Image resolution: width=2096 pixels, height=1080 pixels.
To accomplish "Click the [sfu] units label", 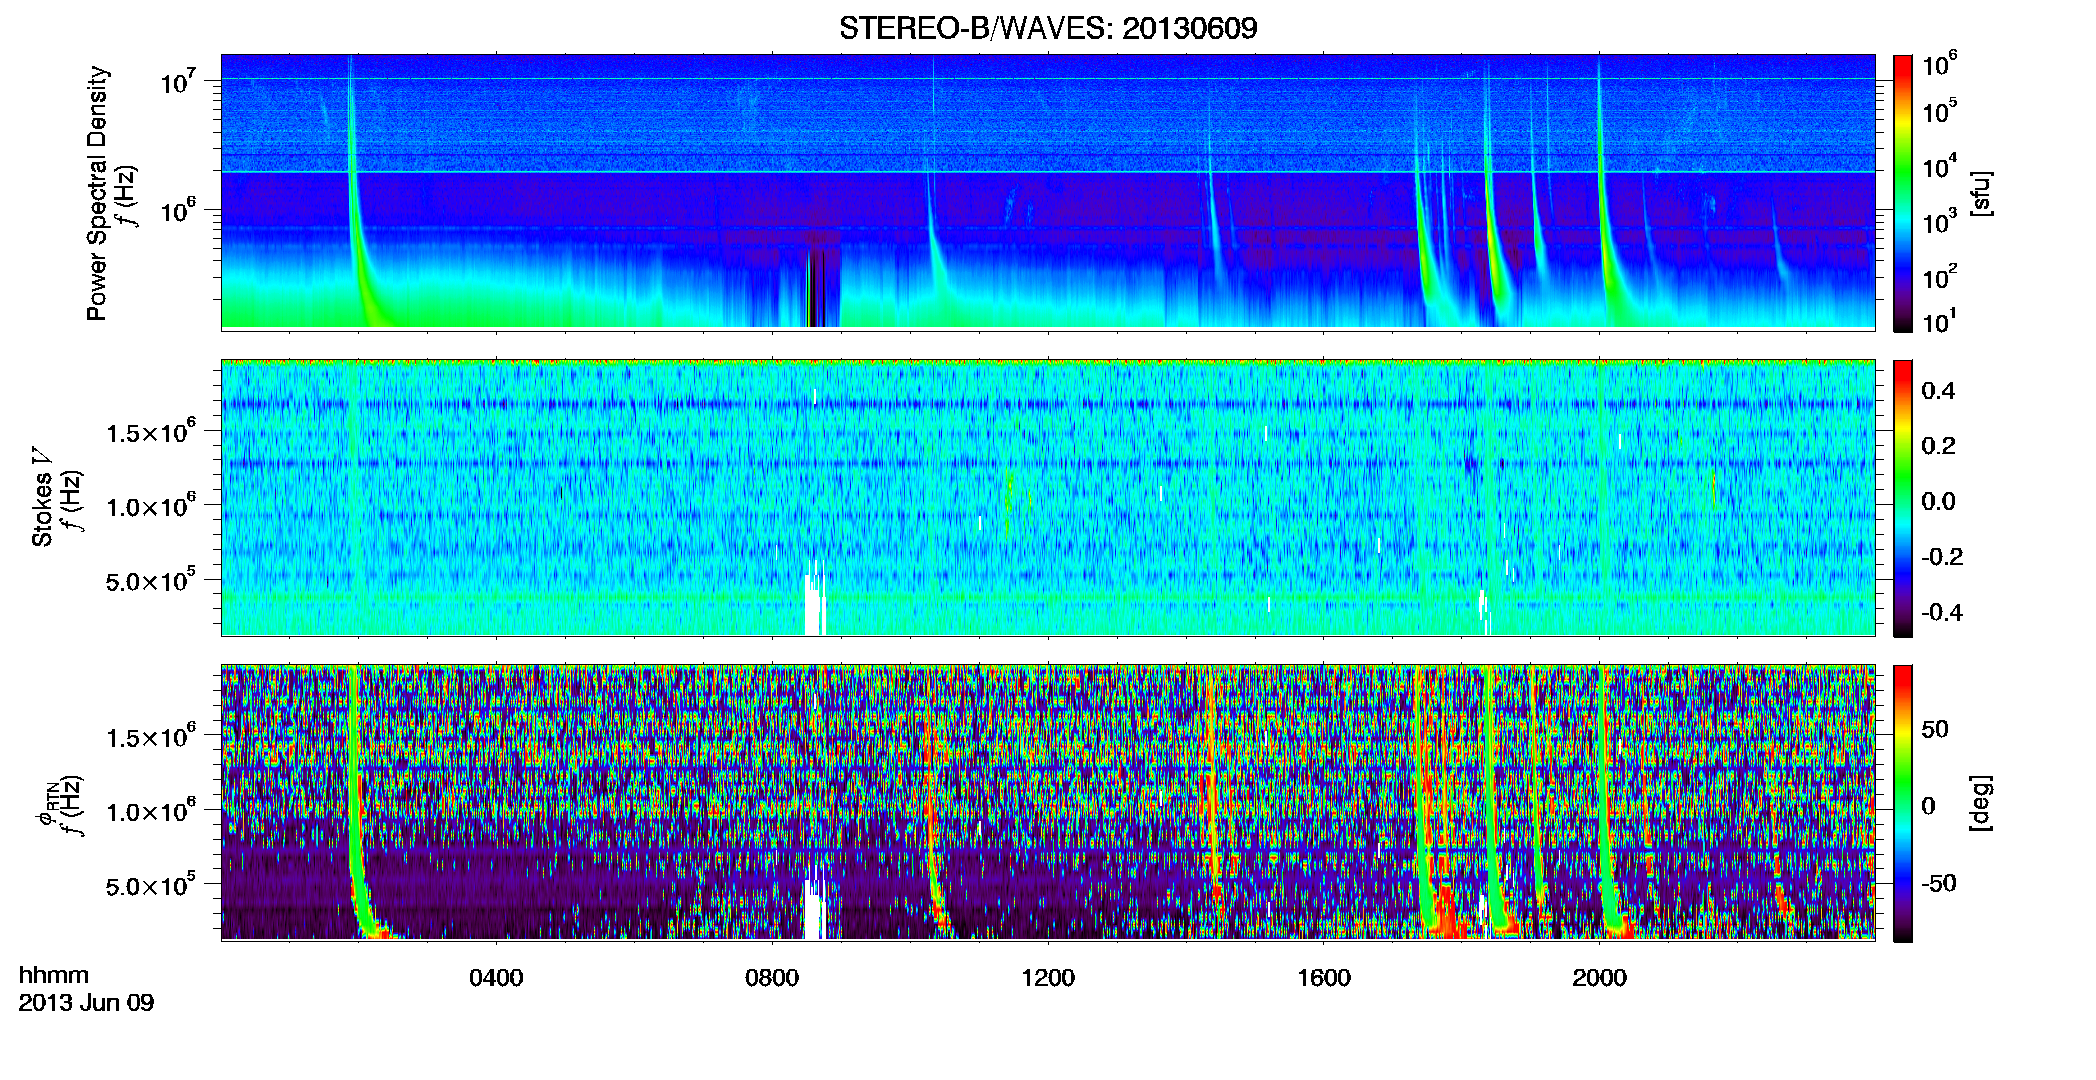I will point(1981,193).
